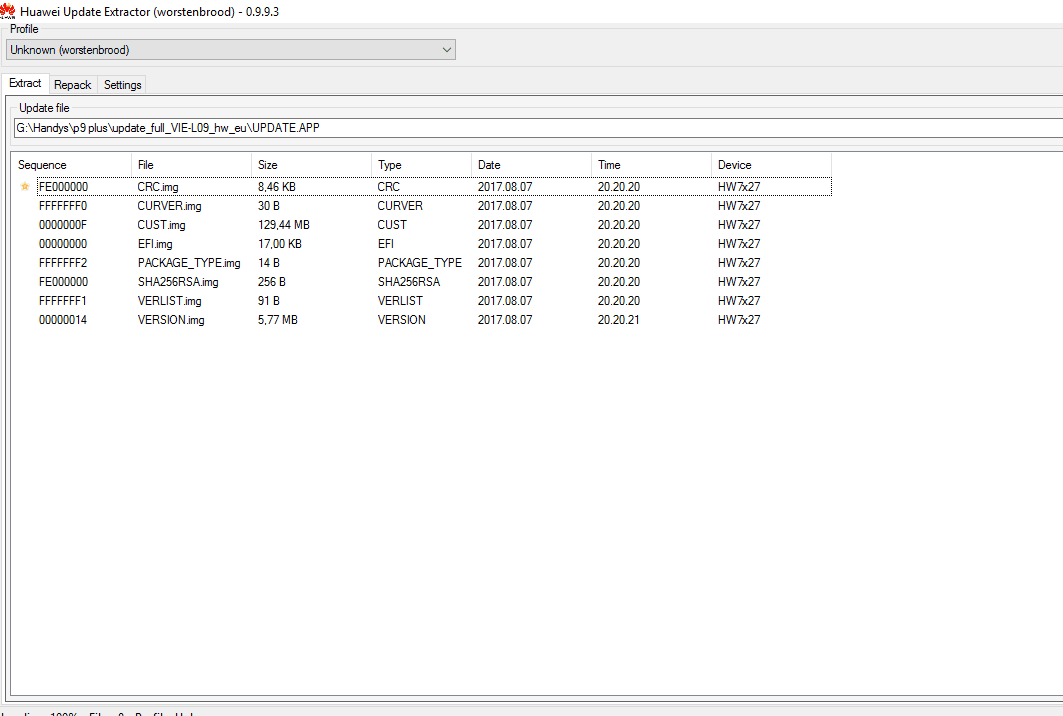Image resolution: width=1063 pixels, height=716 pixels.
Task: Click sequence value FFFFFFF2
Action: (63, 262)
